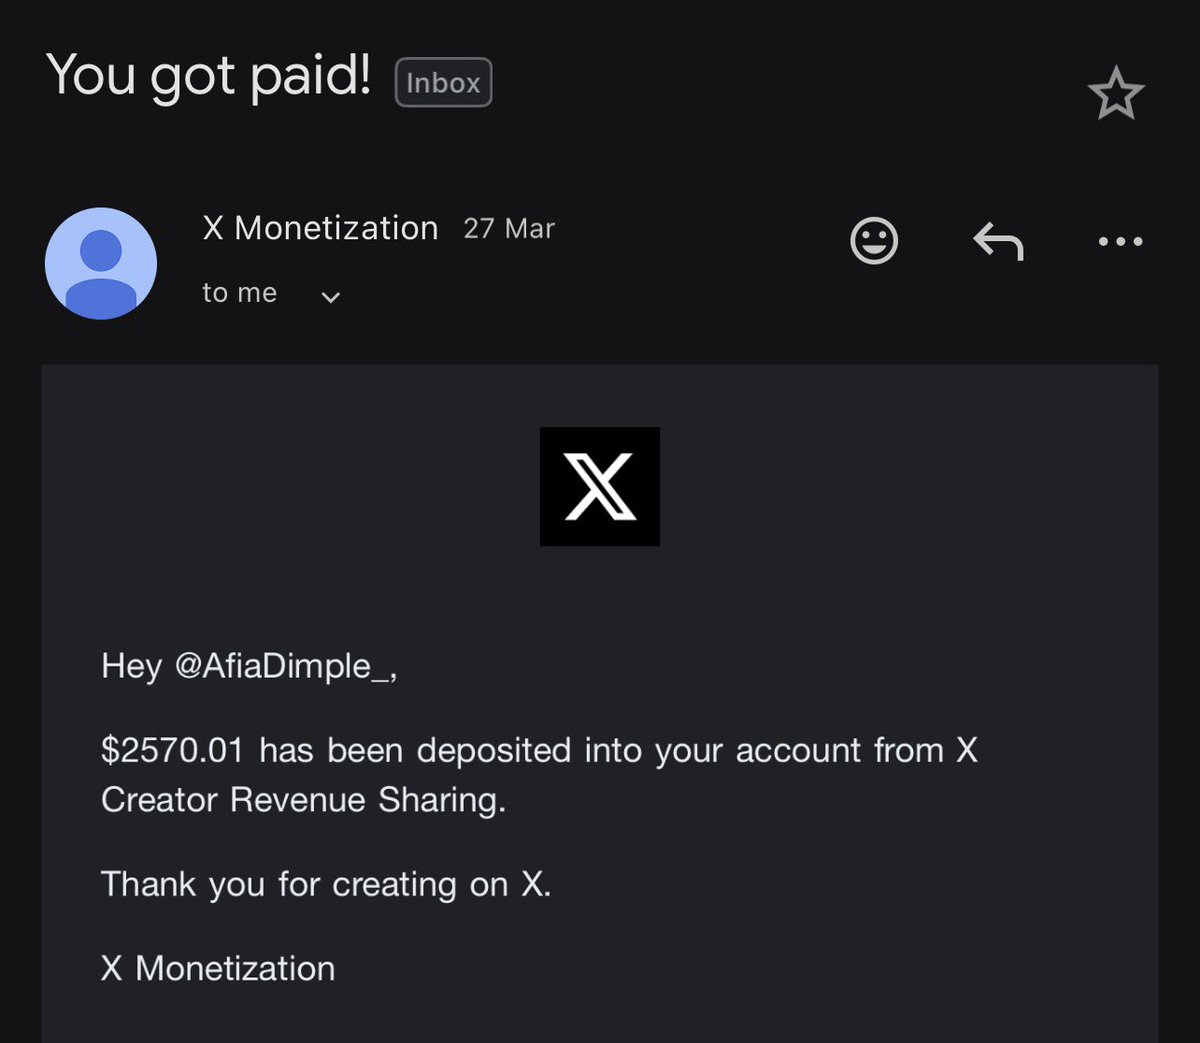1200x1043 pixels.
Task: Star the "You got paid!" email
Action: pos(1115,94)
